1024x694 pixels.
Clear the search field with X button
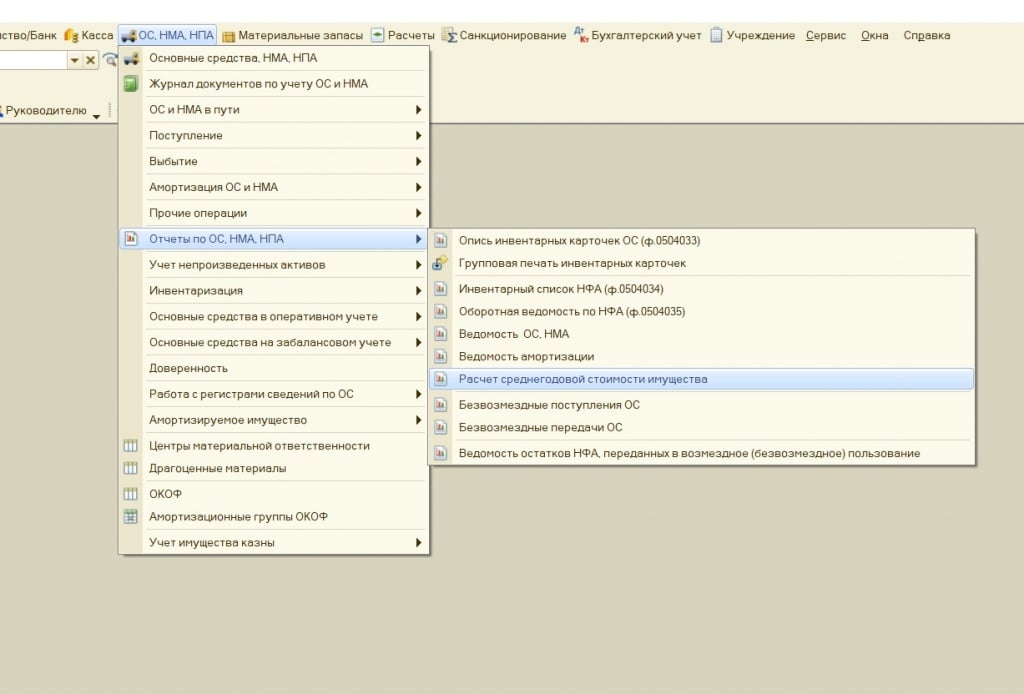90,61
